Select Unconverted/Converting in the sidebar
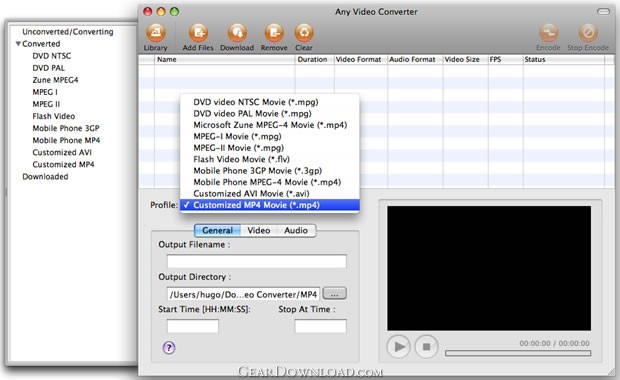620x380 pixels. point(68,32)
